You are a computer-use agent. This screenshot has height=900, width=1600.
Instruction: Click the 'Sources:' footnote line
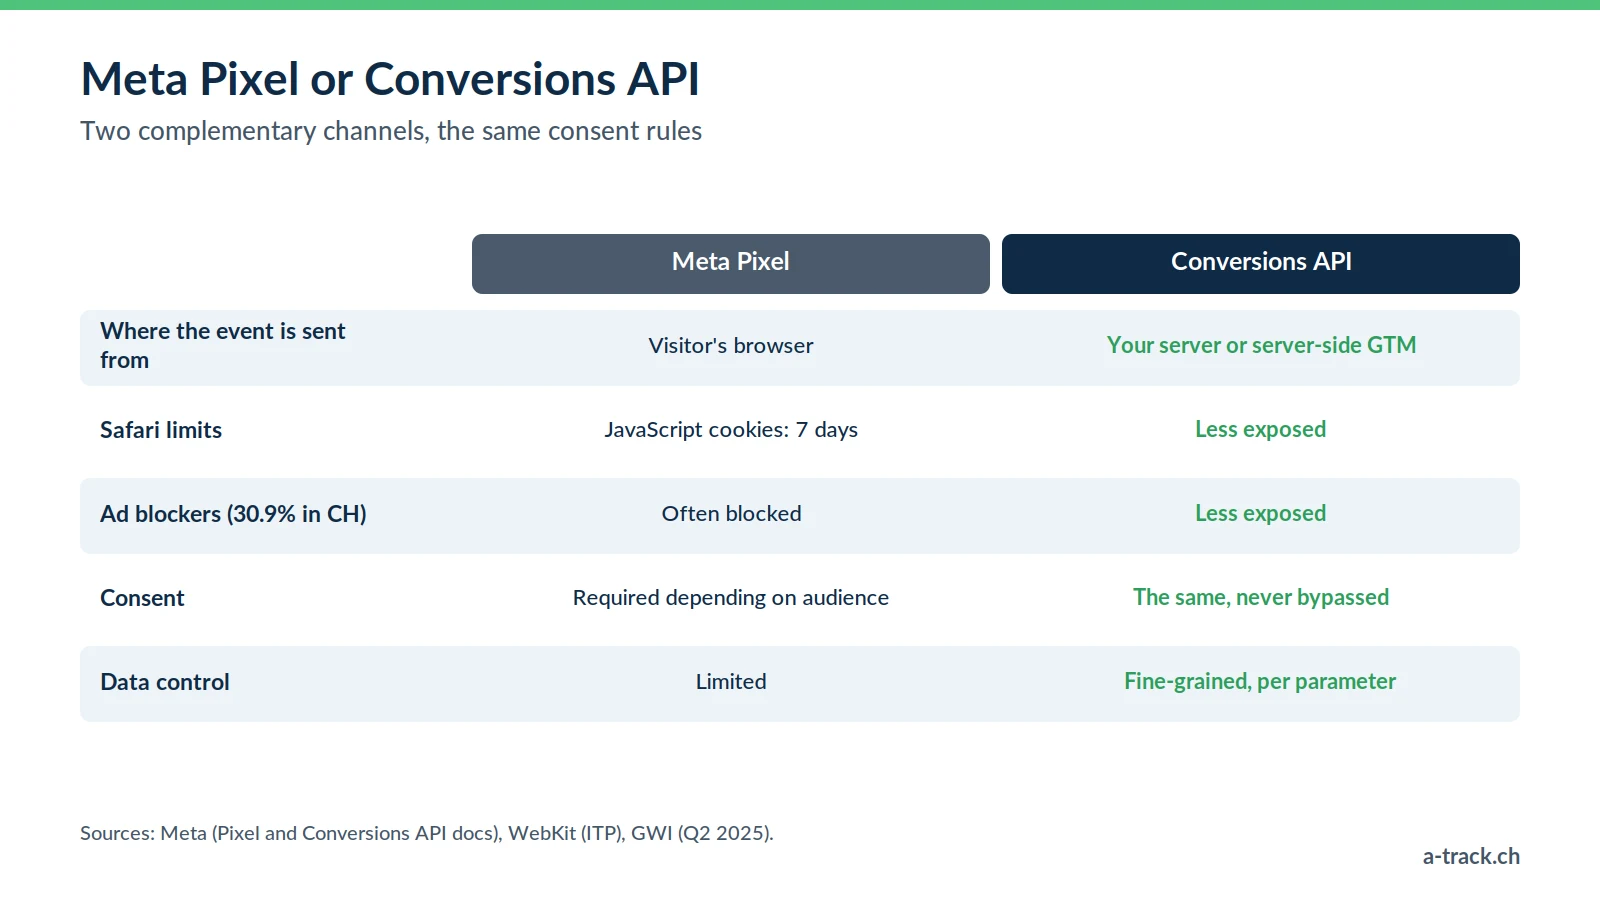click(x=427, y=833)
